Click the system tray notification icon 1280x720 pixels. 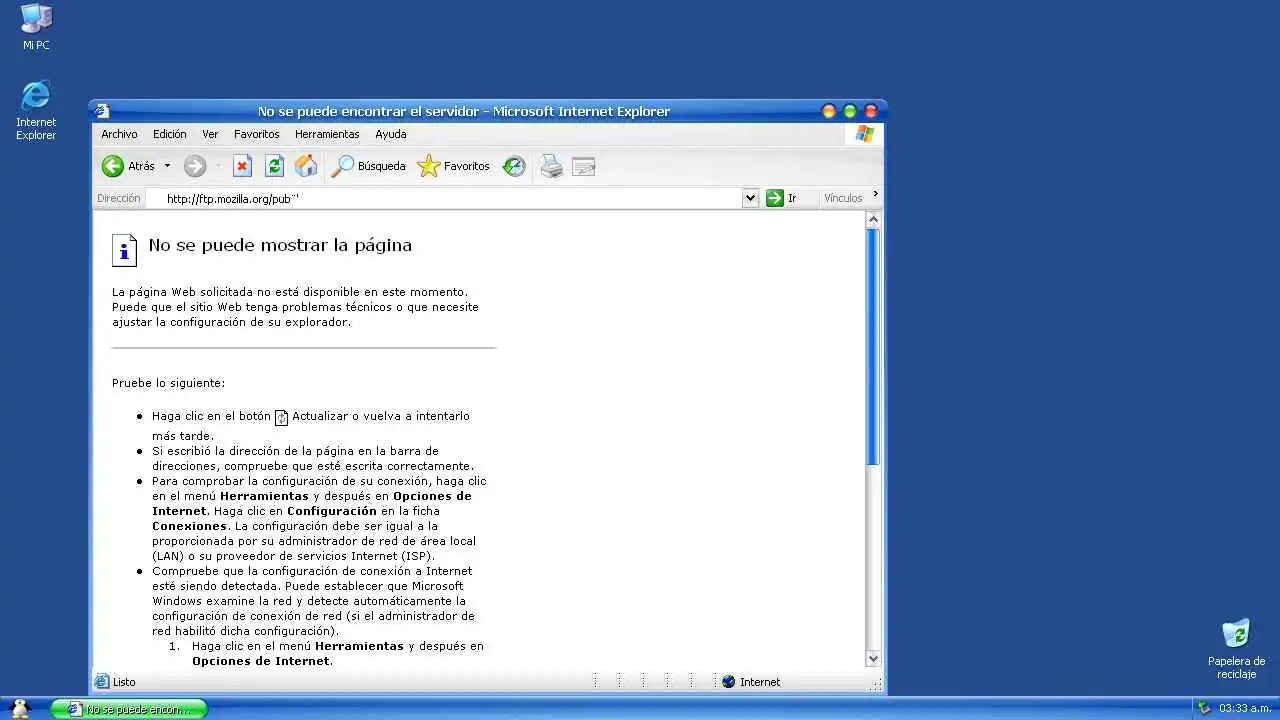1204,708
